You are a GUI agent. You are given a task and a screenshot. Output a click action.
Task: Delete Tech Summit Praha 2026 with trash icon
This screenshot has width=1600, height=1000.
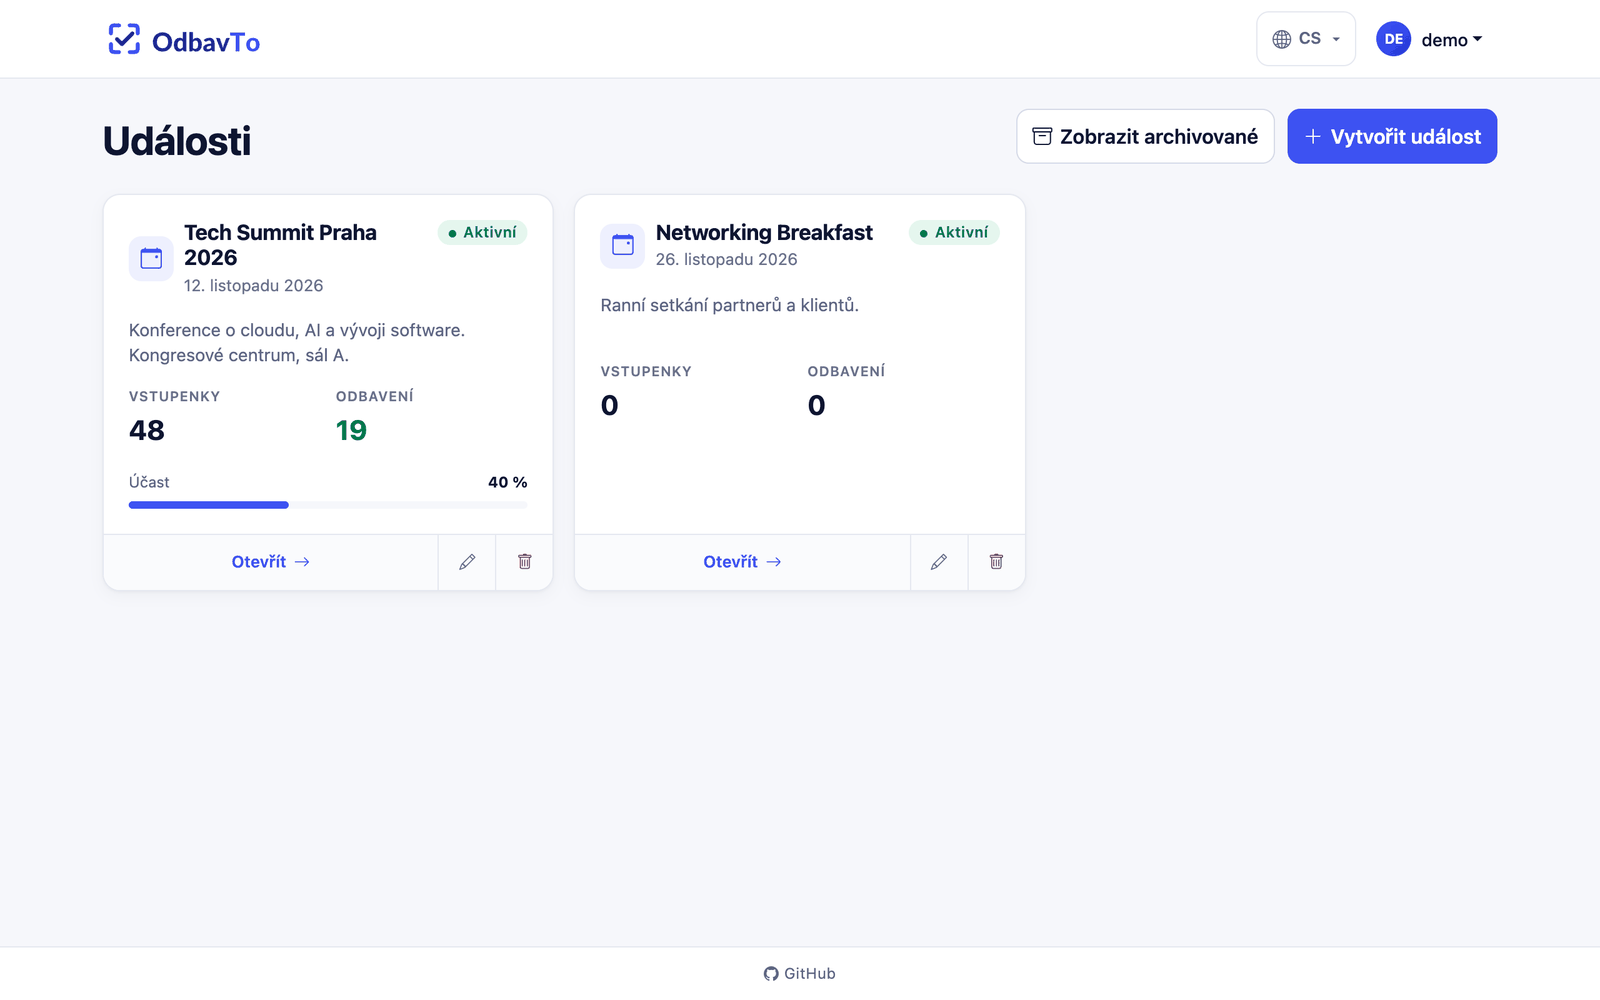[x=525, y=562]
